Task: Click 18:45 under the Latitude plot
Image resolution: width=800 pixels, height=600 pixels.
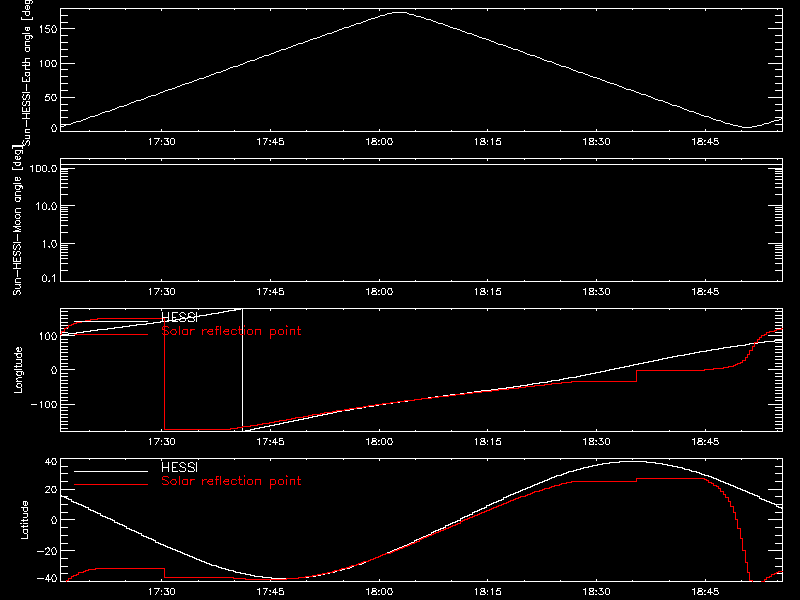Action: coord(705,592)
